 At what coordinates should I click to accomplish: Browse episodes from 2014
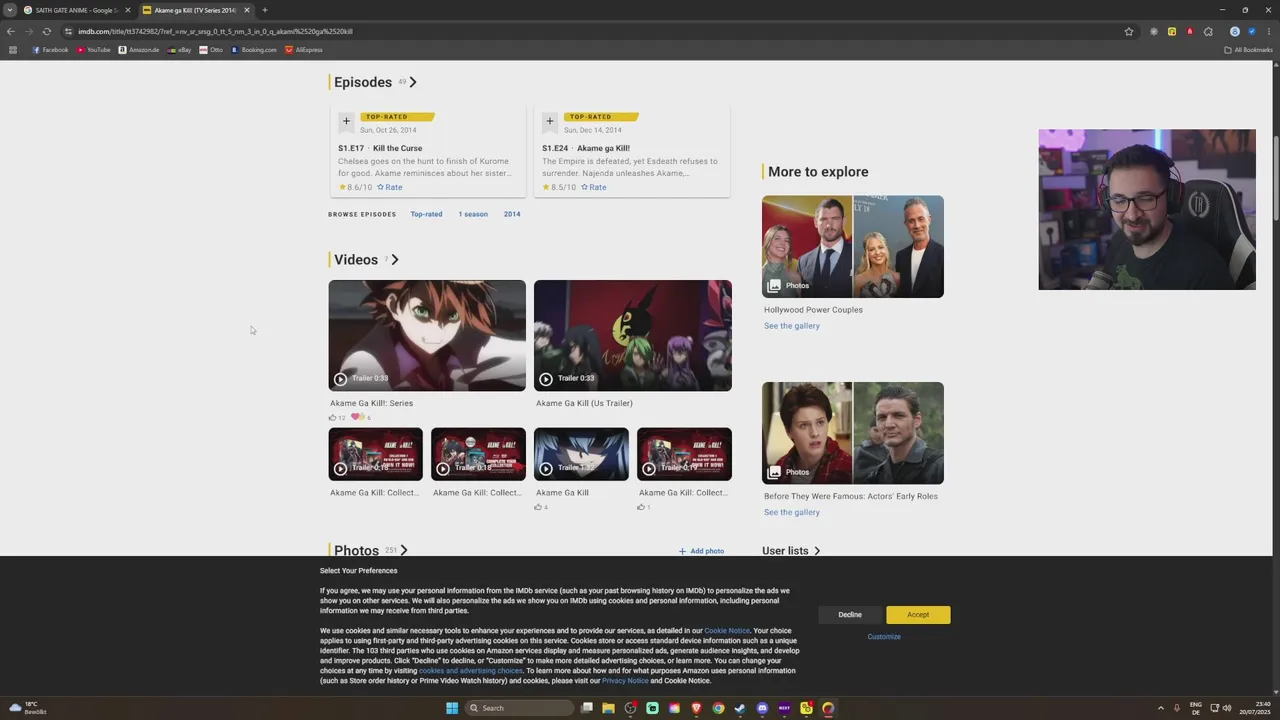click(512, 214)
